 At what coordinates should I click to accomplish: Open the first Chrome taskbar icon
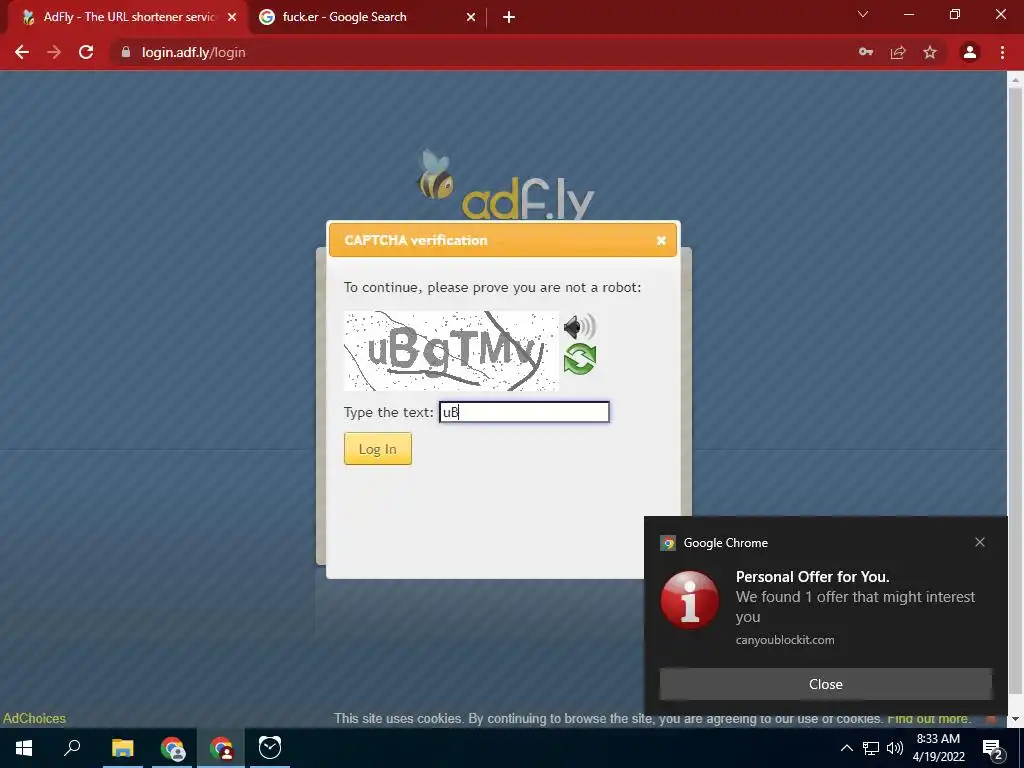(x=172, y=748)
